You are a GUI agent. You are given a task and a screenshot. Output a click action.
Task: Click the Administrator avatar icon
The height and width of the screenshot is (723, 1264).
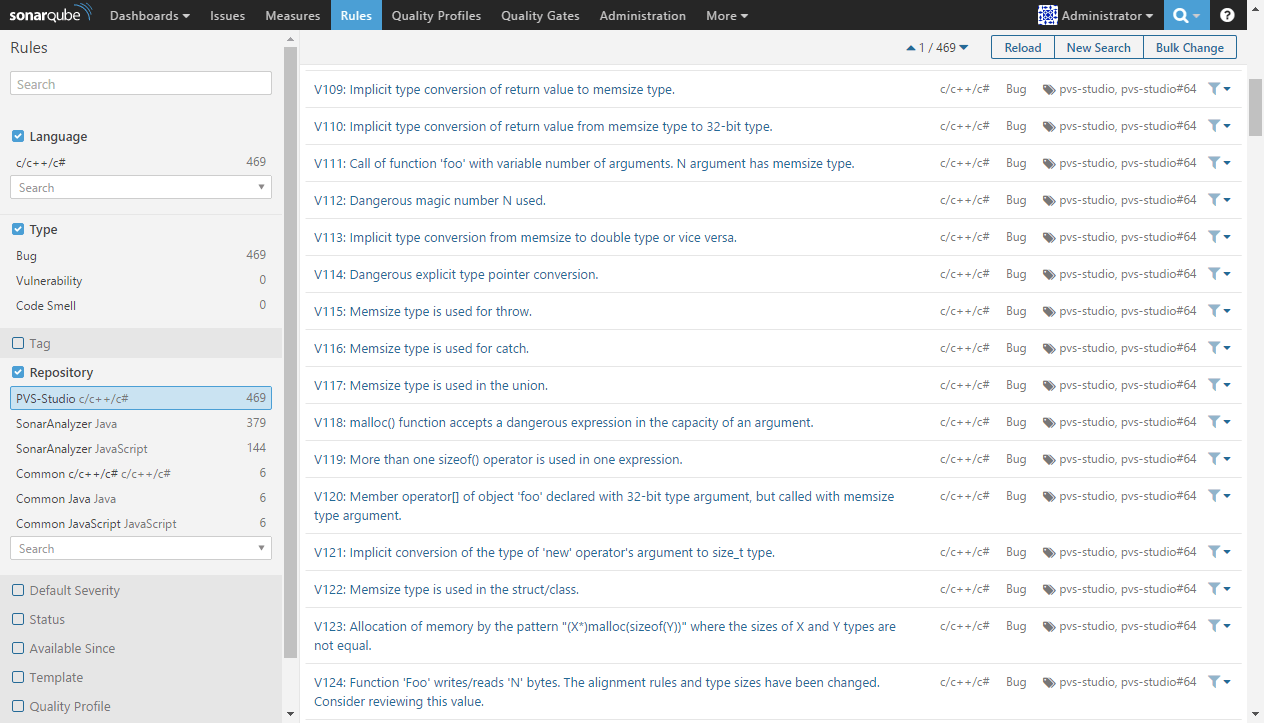coord(1048,15)
